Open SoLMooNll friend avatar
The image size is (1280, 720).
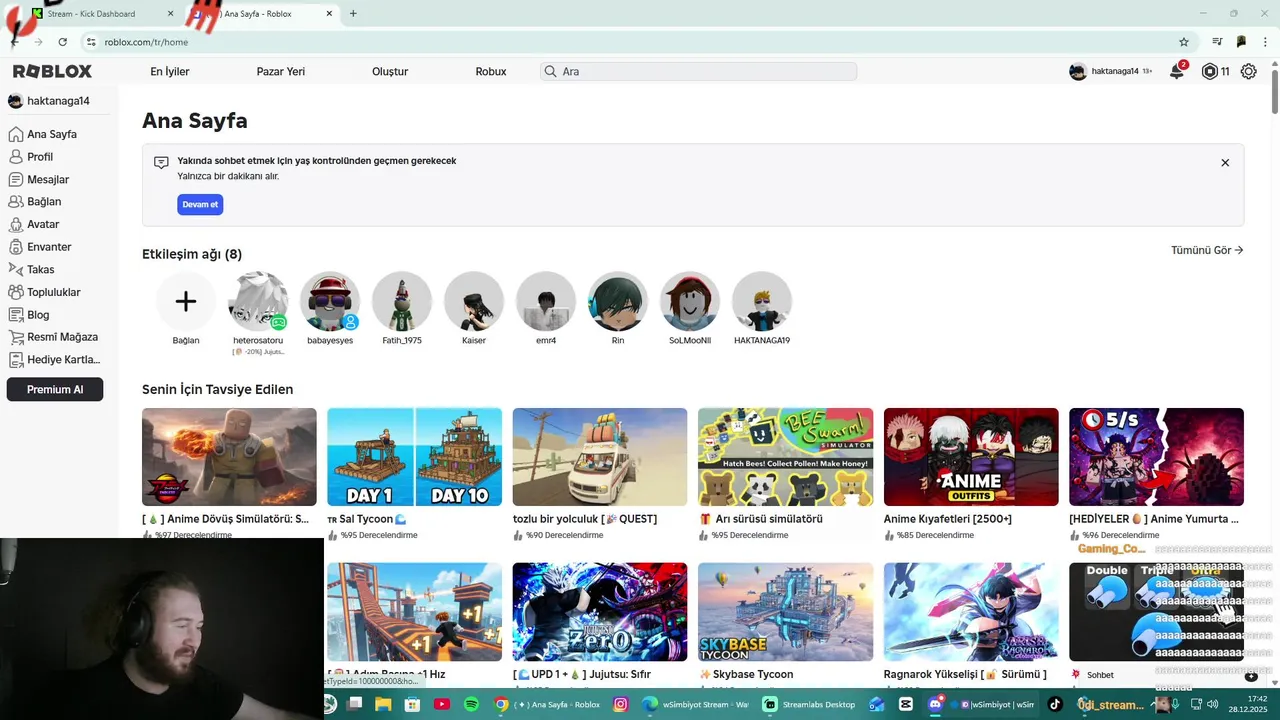[690, 301]
